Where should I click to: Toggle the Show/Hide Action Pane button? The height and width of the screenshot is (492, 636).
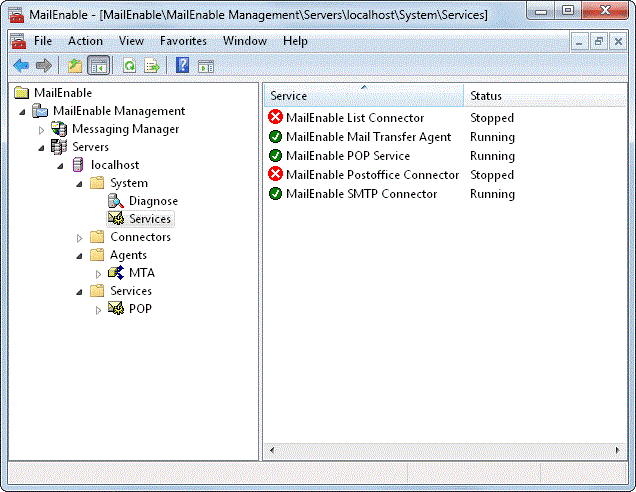tap(206, 66)
